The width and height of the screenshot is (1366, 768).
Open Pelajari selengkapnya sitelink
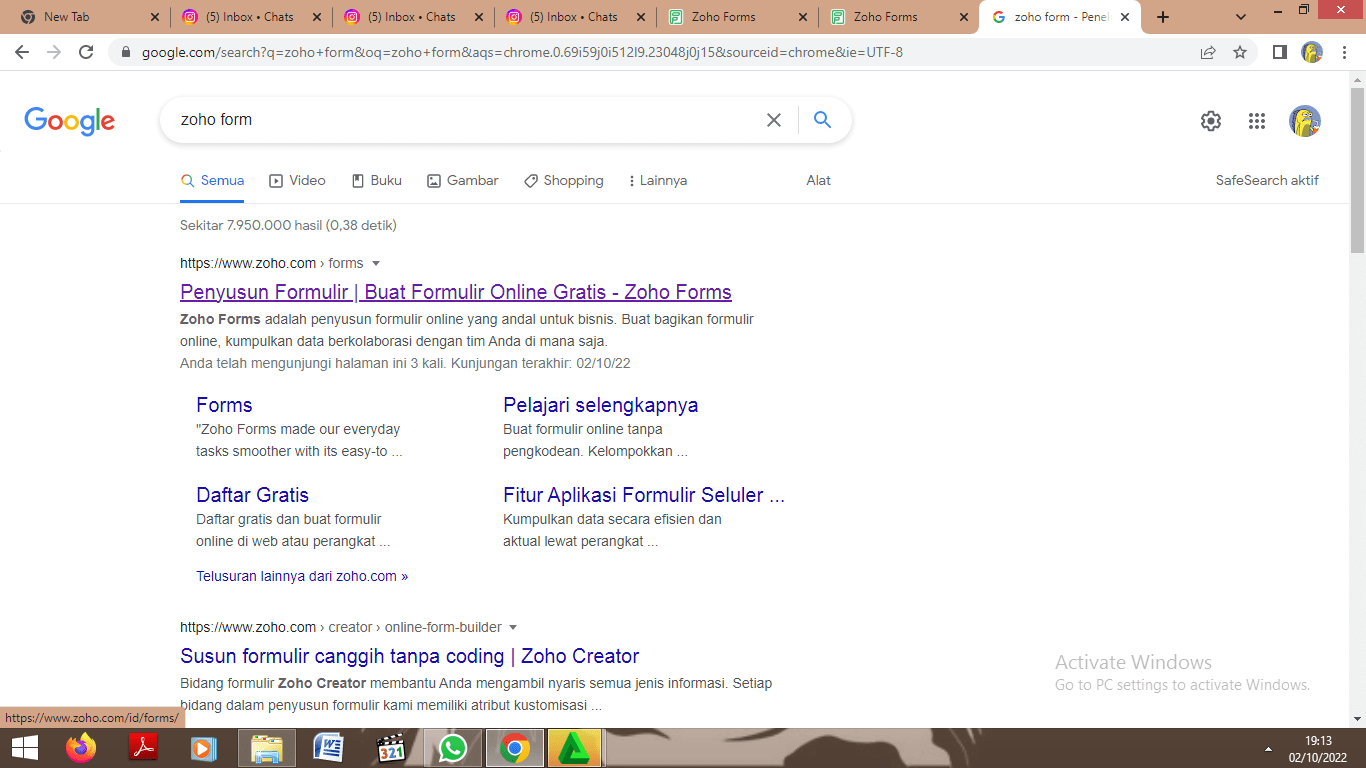601,405
